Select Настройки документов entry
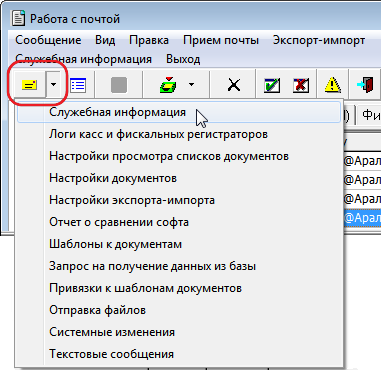Screen dimensions: 381x370 click(x=179, y=178)
